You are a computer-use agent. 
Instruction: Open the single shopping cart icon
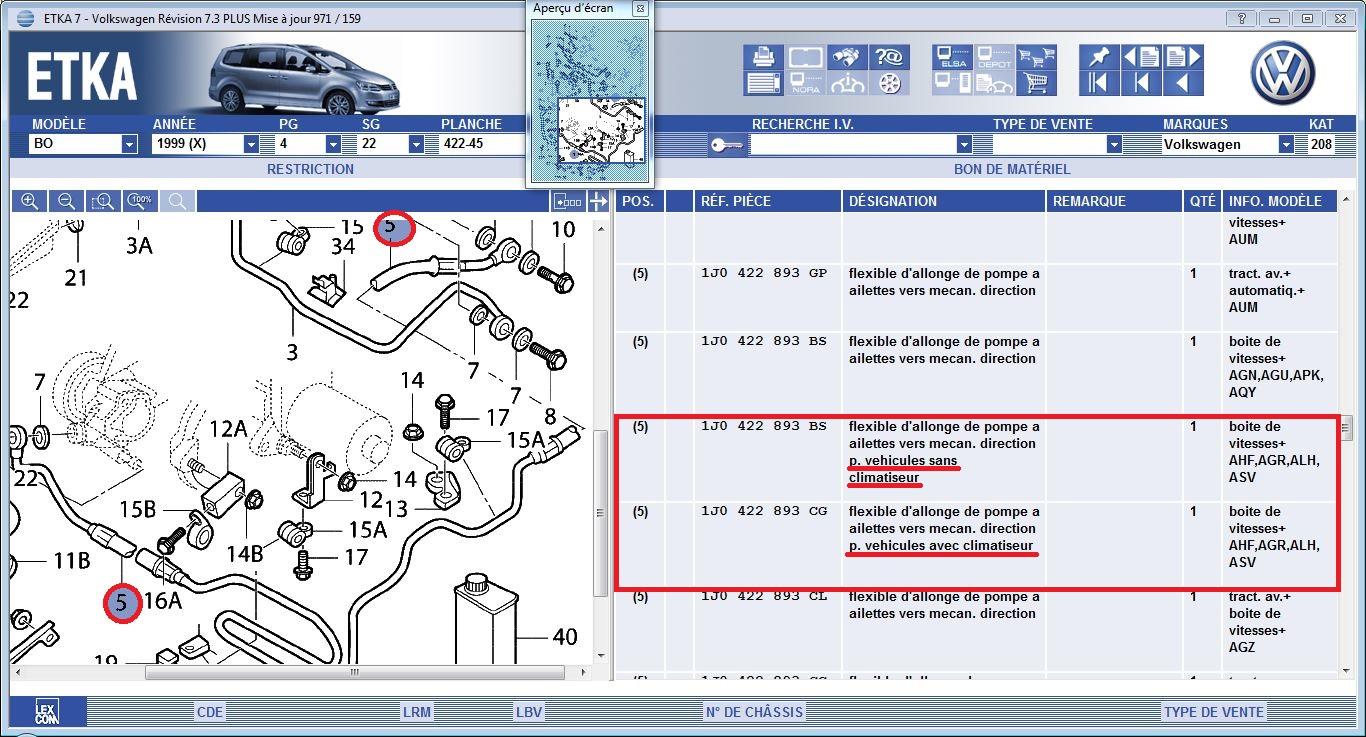1037,83
